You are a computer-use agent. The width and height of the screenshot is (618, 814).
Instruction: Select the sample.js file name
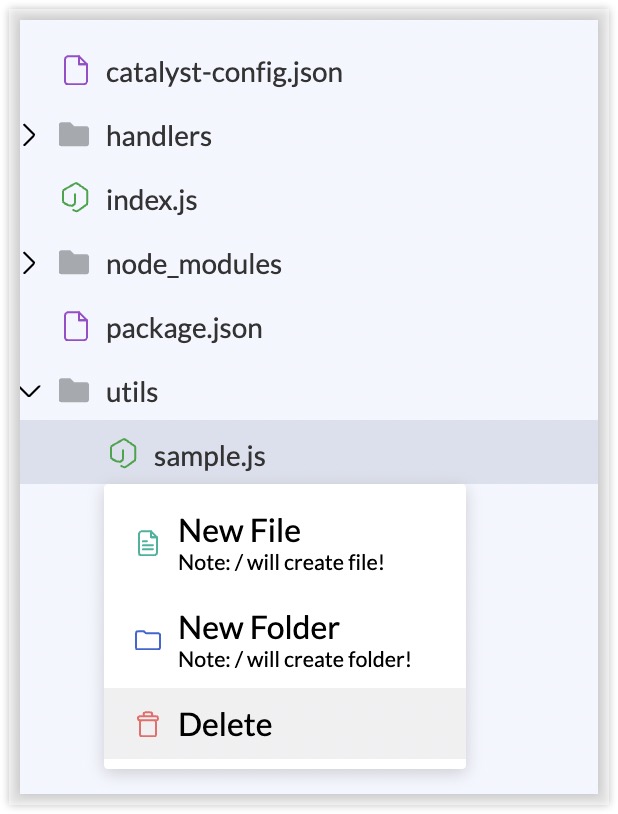(x=210, y=457)
